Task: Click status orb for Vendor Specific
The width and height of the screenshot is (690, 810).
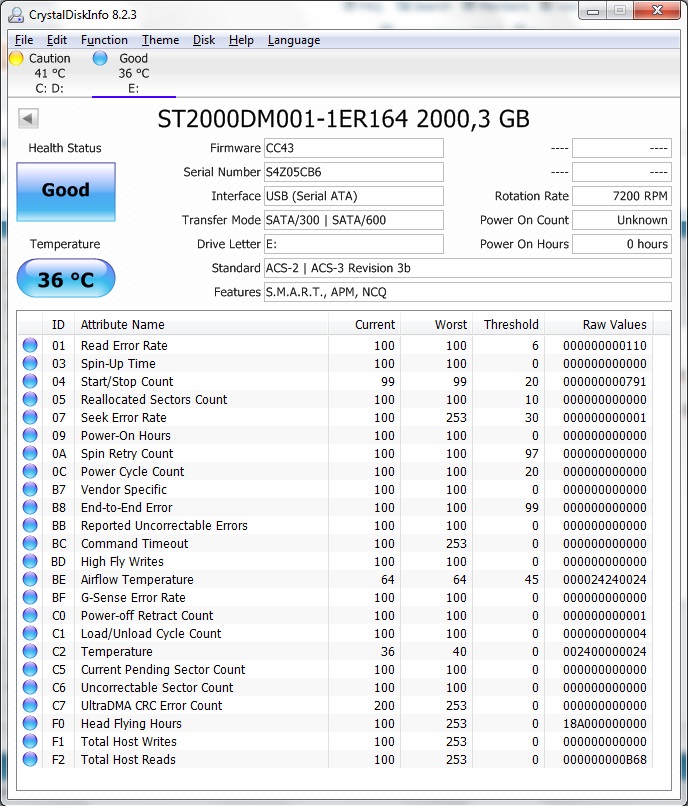Action: click(x=30, y=489)
